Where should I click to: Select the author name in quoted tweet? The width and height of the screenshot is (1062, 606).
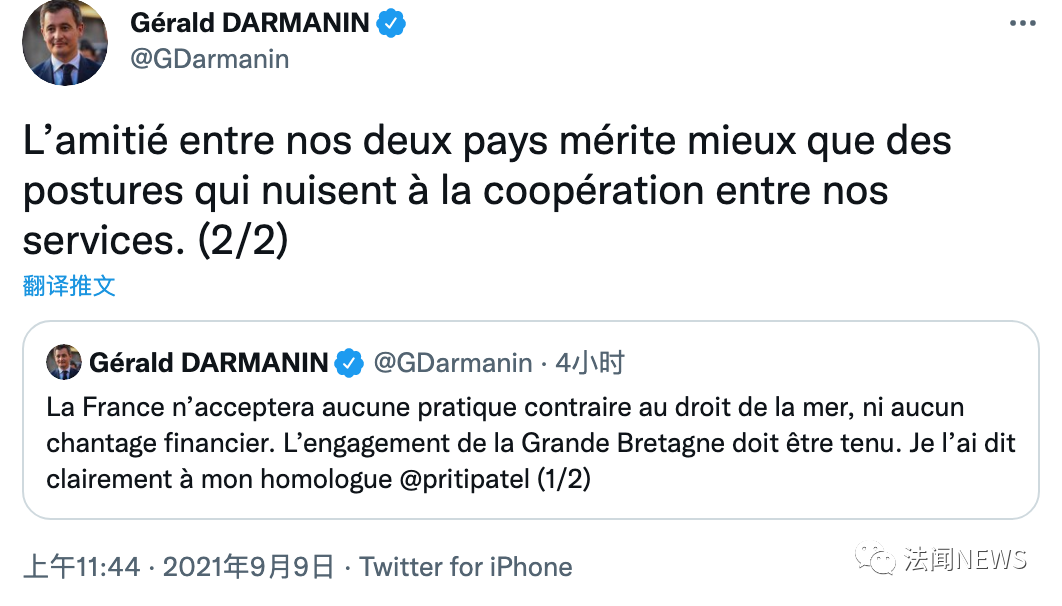coord(208,363)
